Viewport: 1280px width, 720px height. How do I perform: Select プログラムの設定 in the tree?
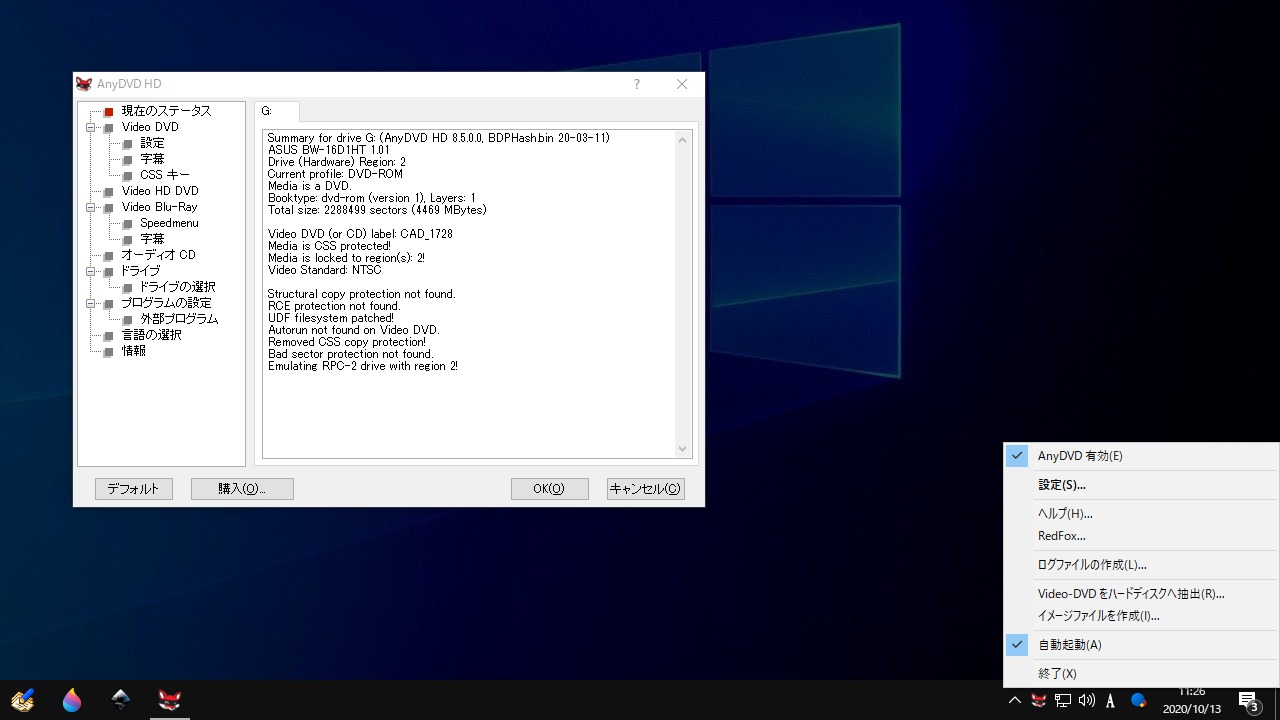click(x=166, y=303)
